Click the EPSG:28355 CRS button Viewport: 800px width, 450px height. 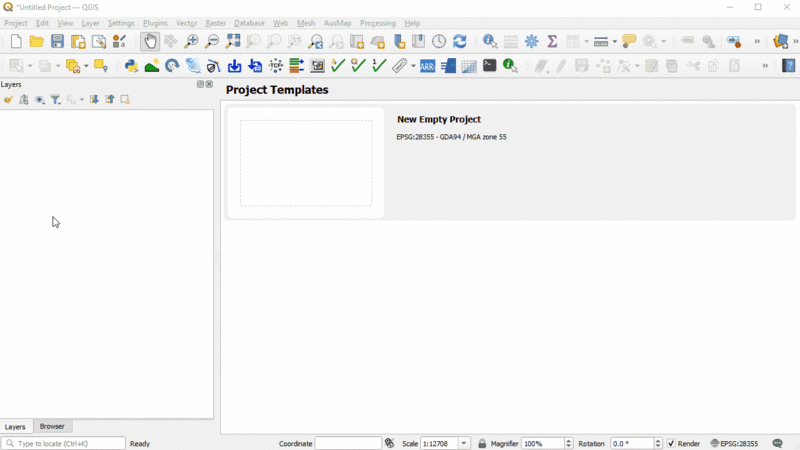(734, 443)
